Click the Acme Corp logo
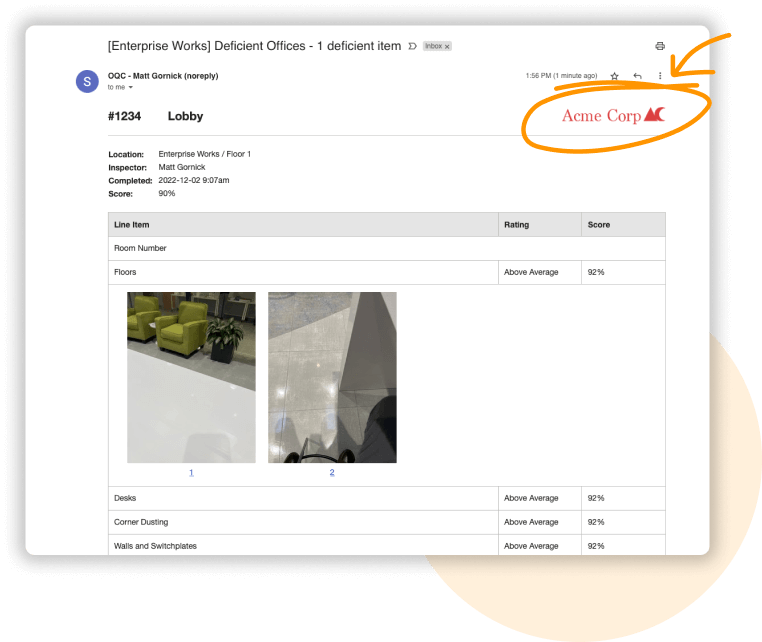This screenshot has height=642, width=762. 613,116
